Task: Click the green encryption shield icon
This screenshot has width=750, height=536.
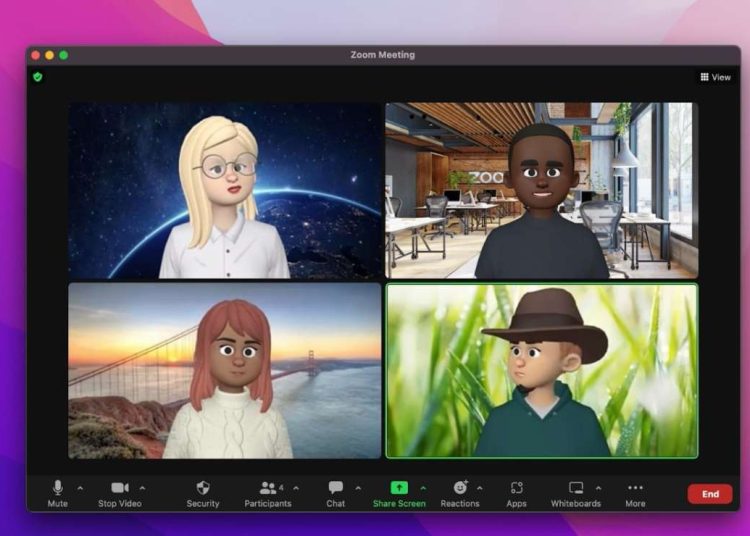Action: tap(38, 77)
